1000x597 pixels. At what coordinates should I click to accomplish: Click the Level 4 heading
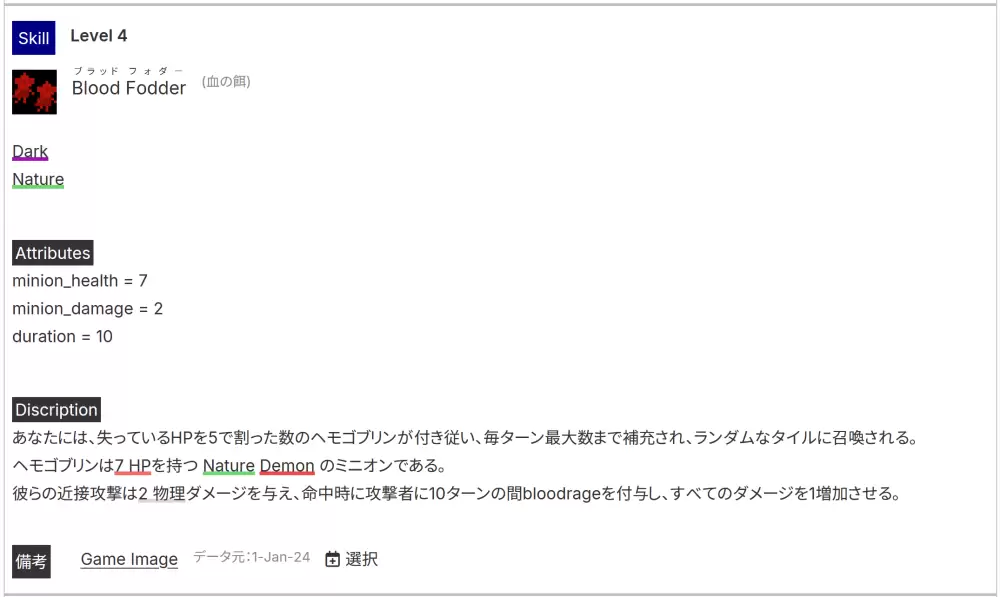point(99,36)
